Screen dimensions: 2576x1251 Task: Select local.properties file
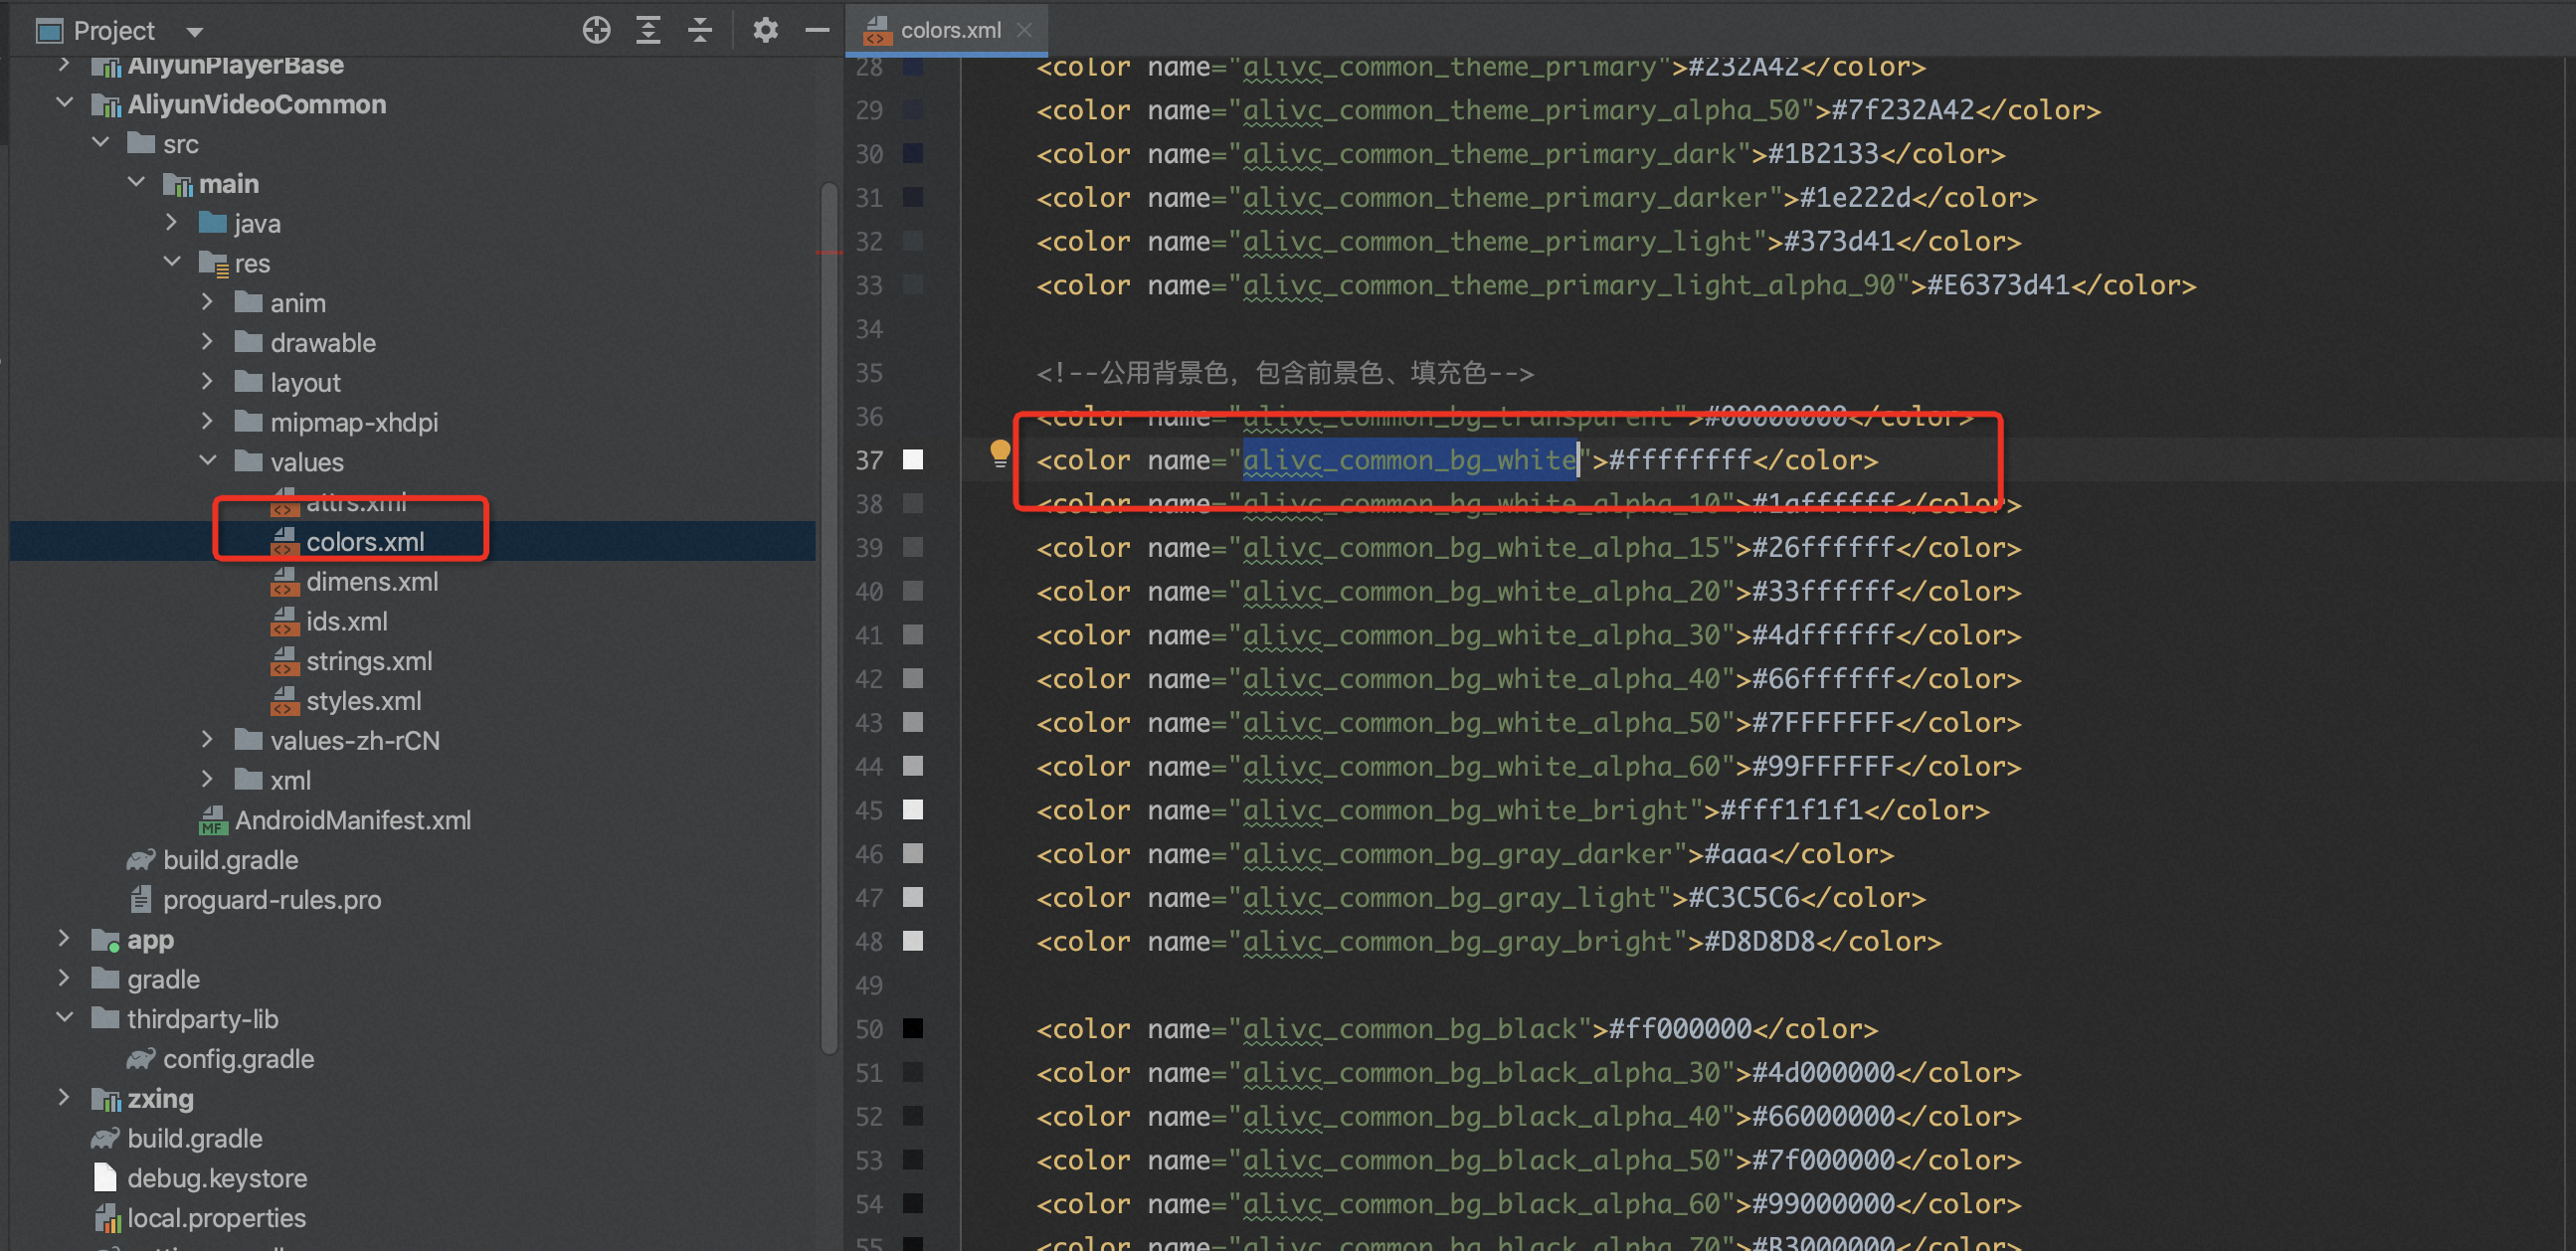[216, 1218]
